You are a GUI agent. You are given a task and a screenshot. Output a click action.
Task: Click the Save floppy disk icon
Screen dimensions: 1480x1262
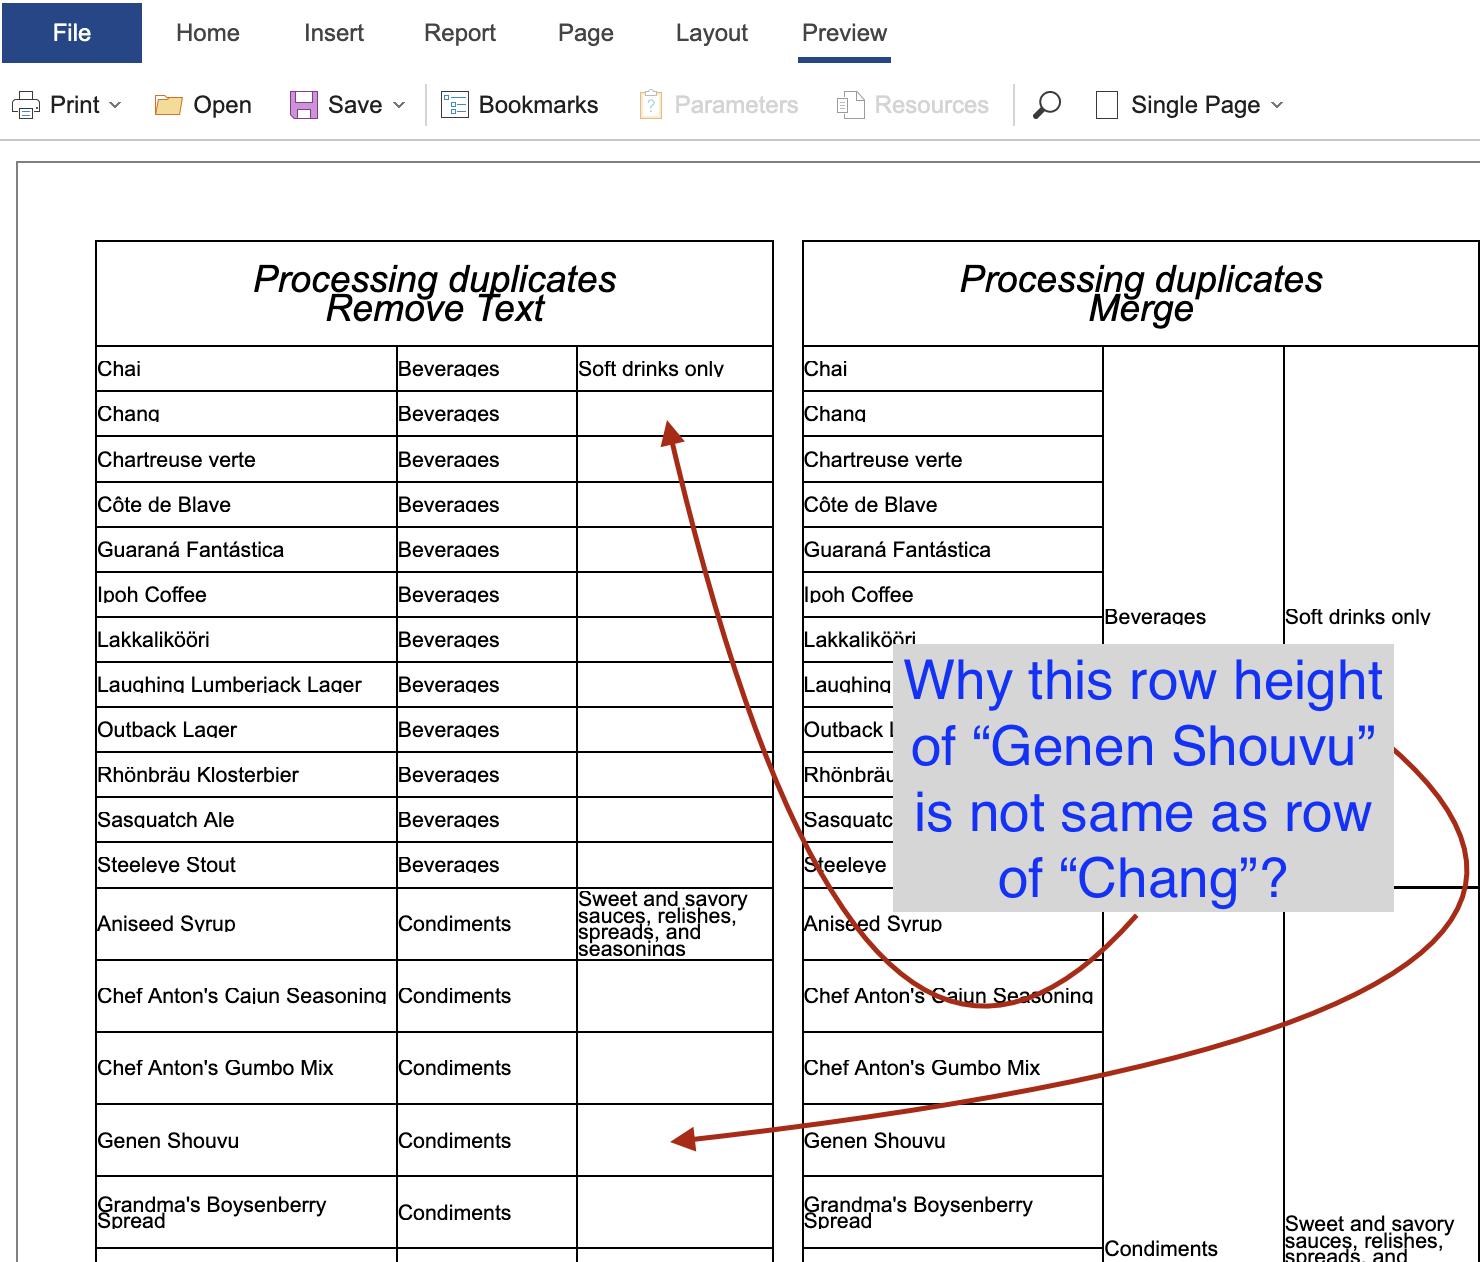click(x=303, y=105)
